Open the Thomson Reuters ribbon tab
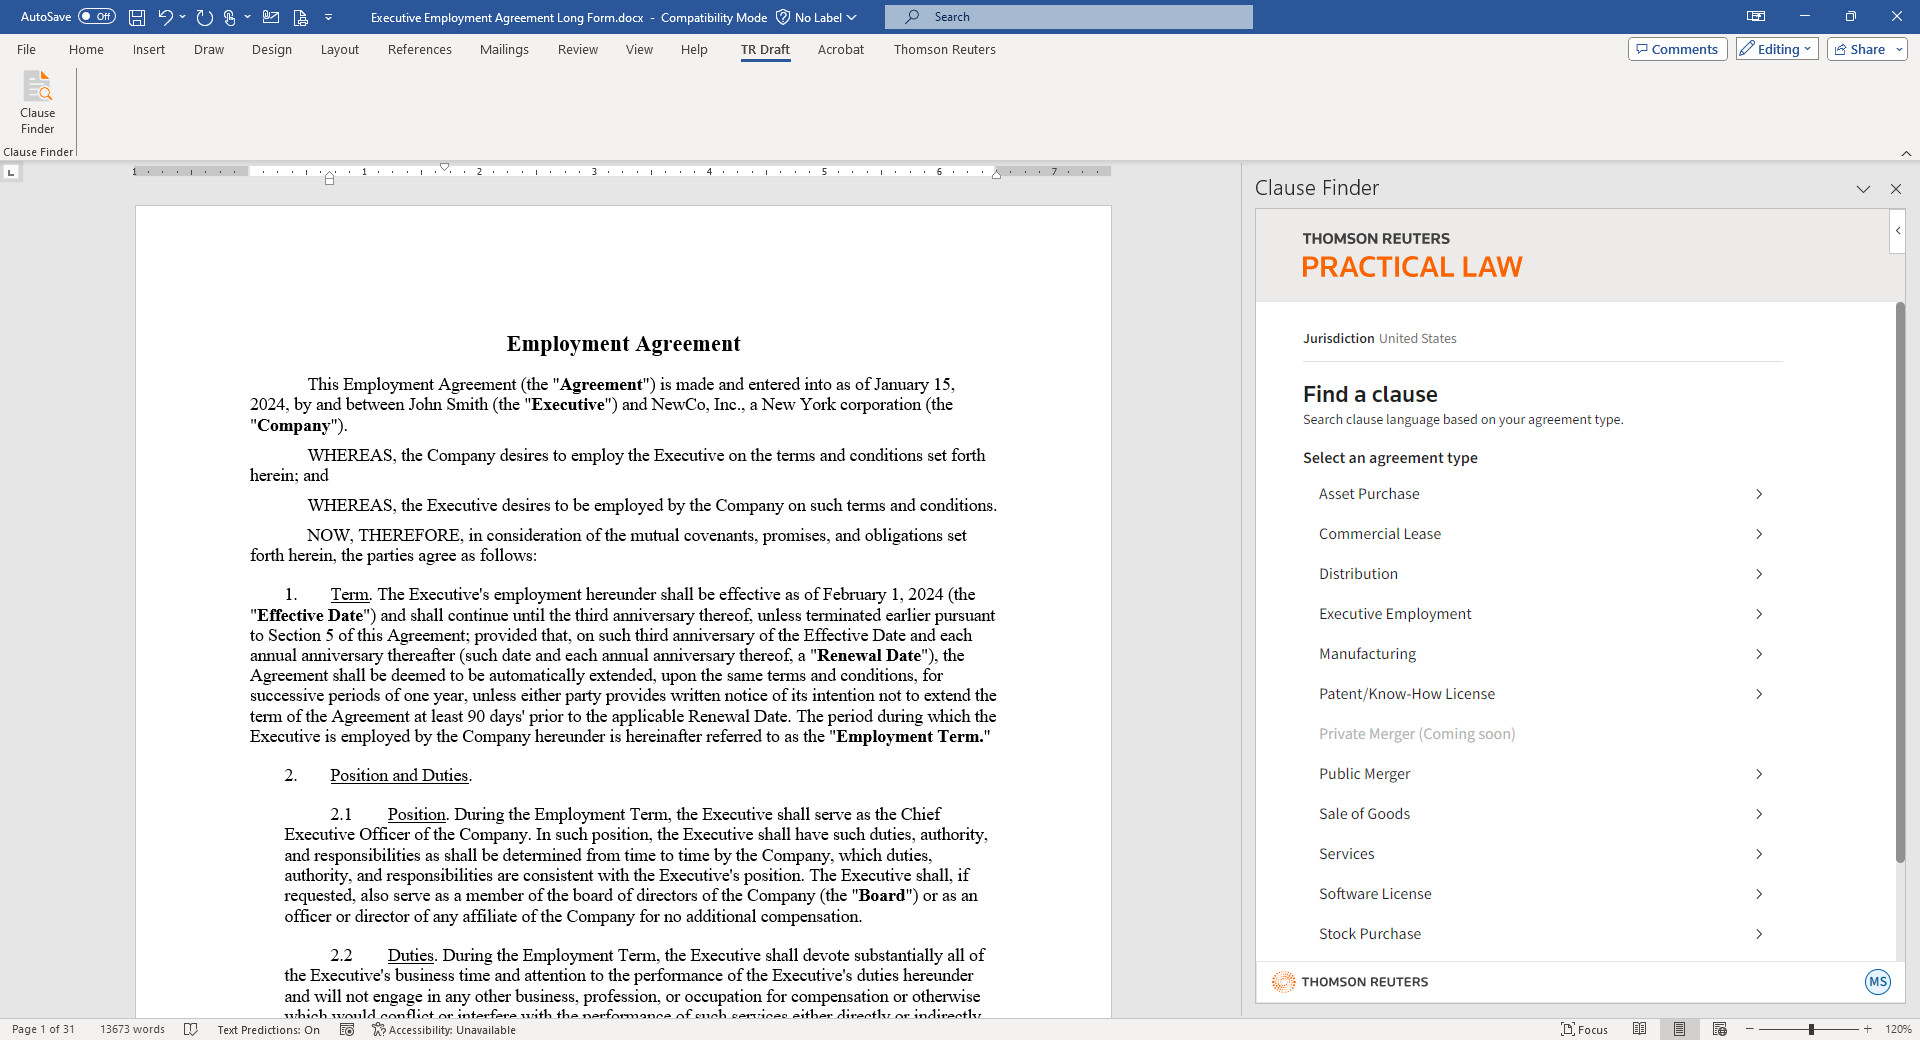 click(x=944, y=49)
